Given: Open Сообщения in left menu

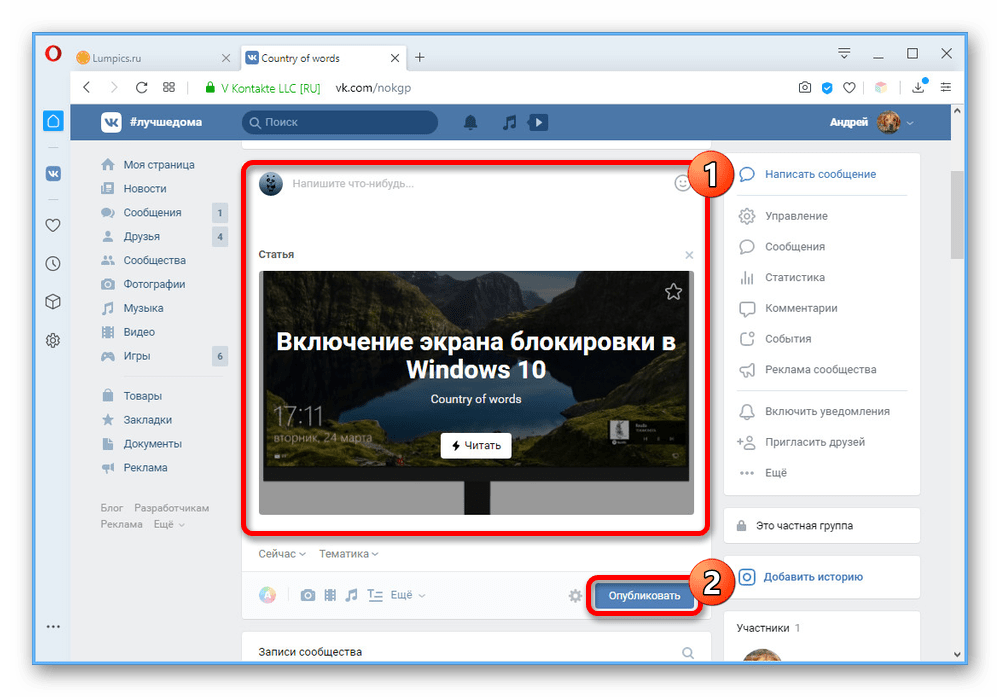Looking at the screenshot, I should coord(152,212).
